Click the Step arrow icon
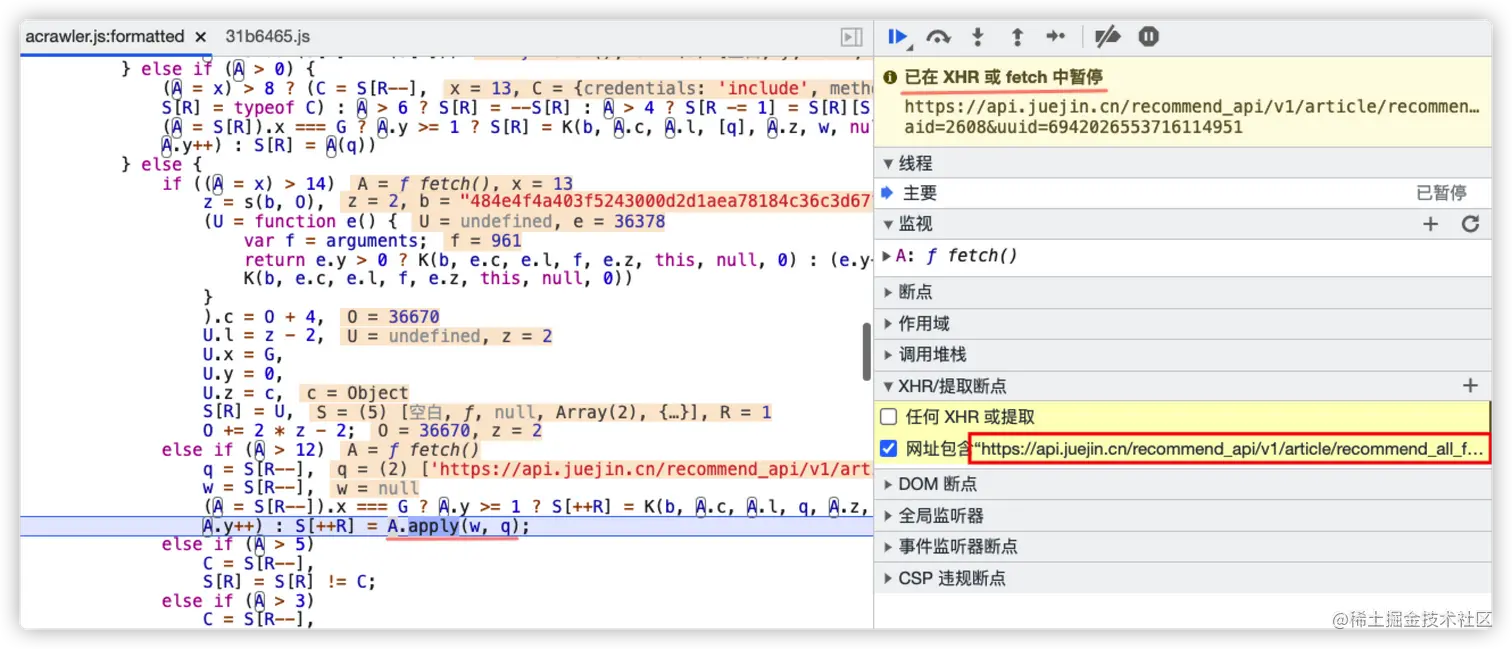The height and width of the screenshot is (649, 1512). 1056,38
